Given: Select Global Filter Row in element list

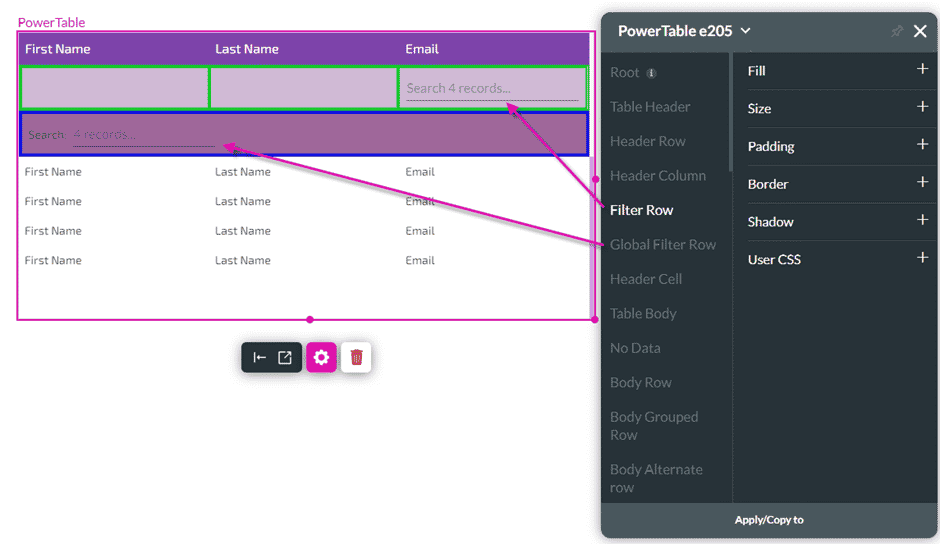Looking at the screenshot, I should click(x=663, y=244).
